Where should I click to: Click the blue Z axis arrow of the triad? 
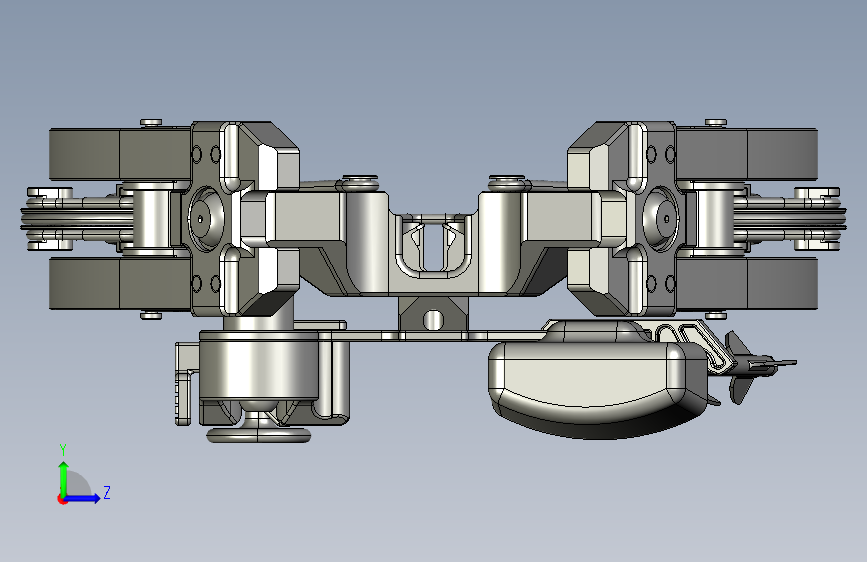83,498
